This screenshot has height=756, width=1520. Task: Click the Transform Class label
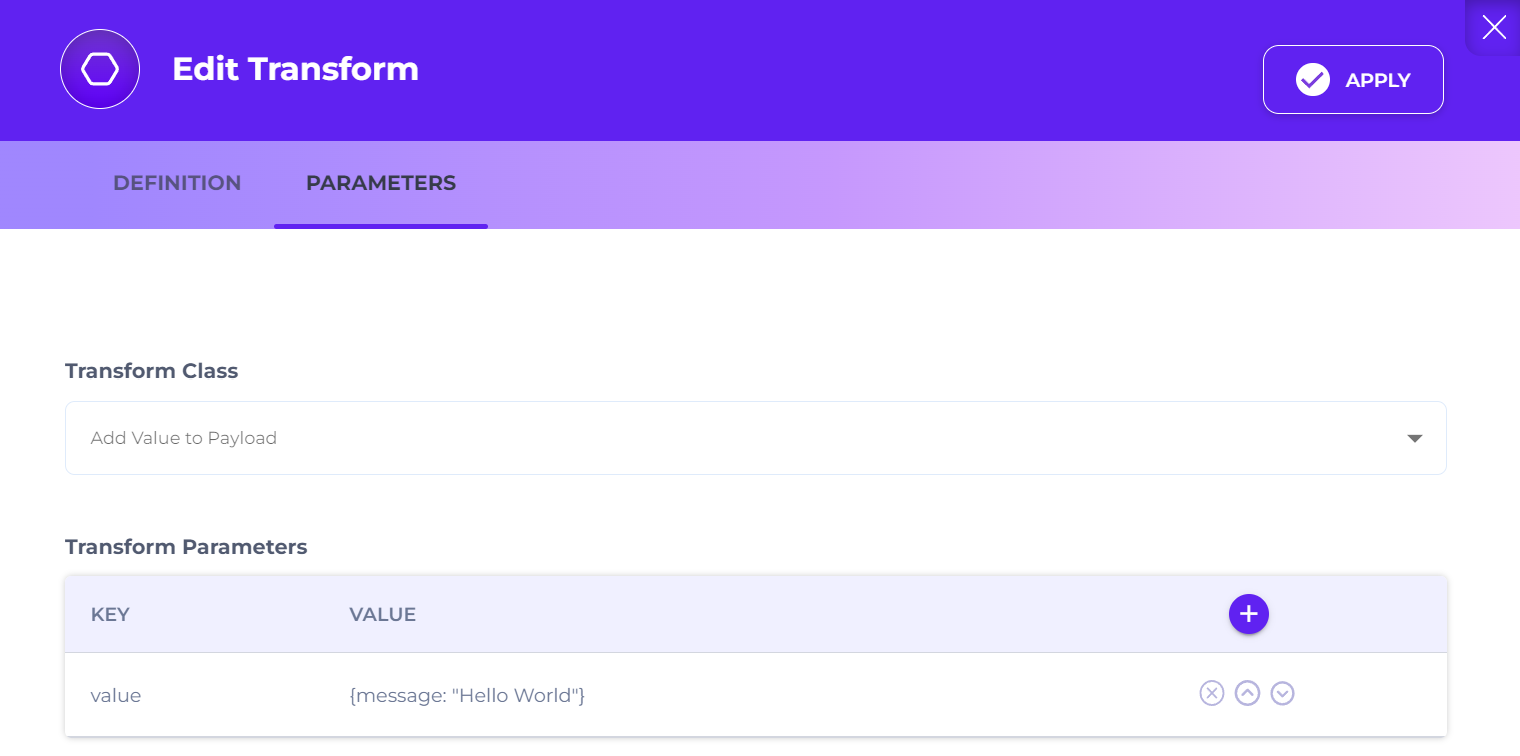(151, 371)
